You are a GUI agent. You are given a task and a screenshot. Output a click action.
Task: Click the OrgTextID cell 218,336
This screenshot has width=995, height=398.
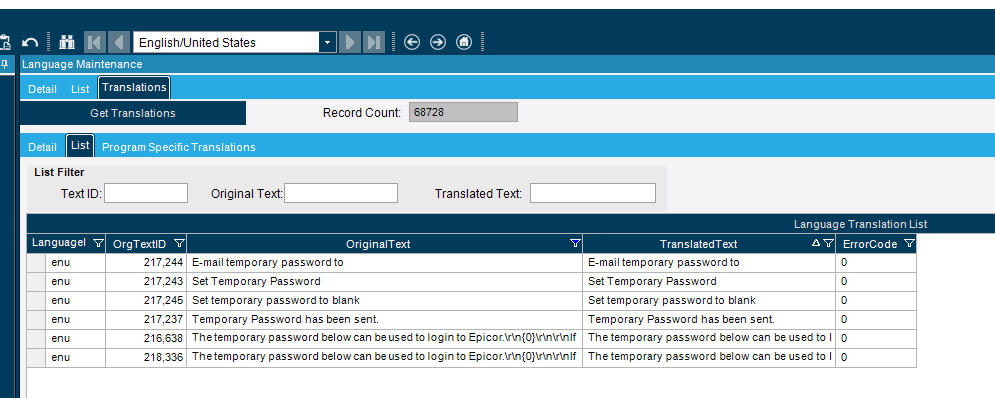pos(146,357)
